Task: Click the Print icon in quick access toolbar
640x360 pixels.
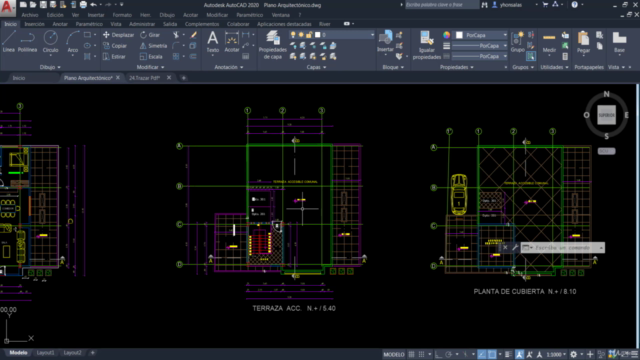Action: coord(83,5)
